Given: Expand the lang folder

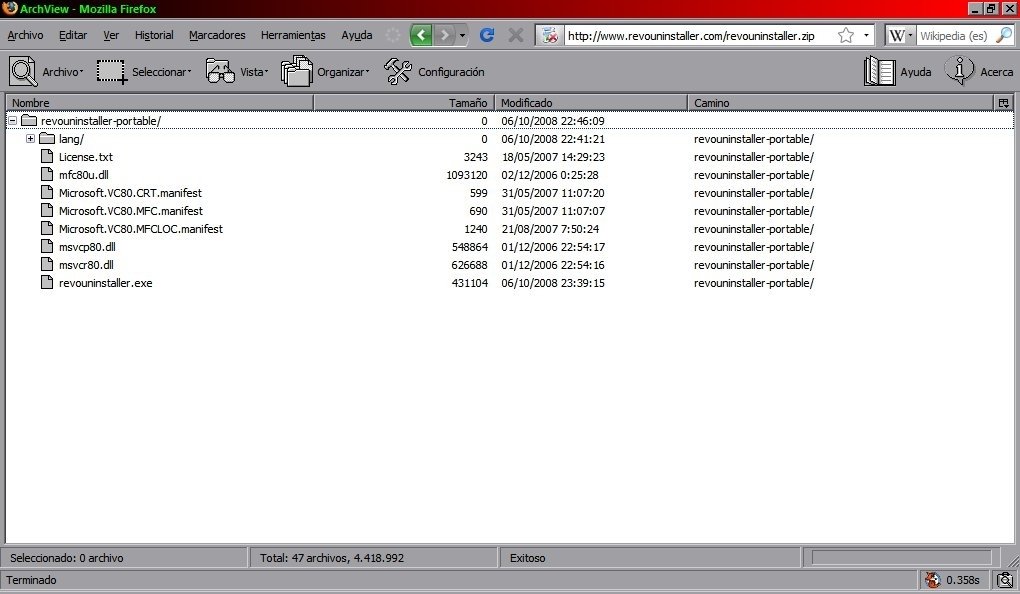Looking at the screenshot, I should click(31, 139).
